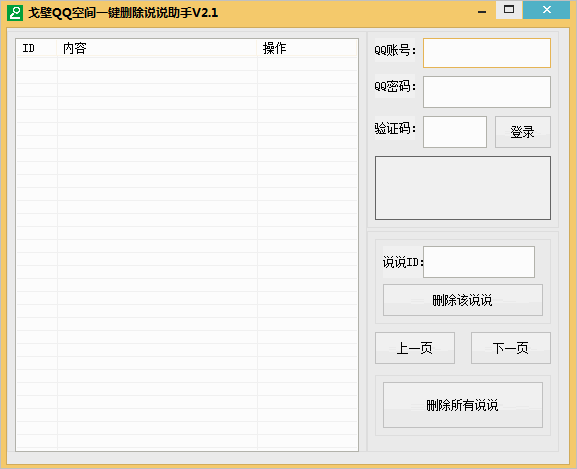The image size is (577, 469).
Task: Maximize the window
Action: click(509, 10)
